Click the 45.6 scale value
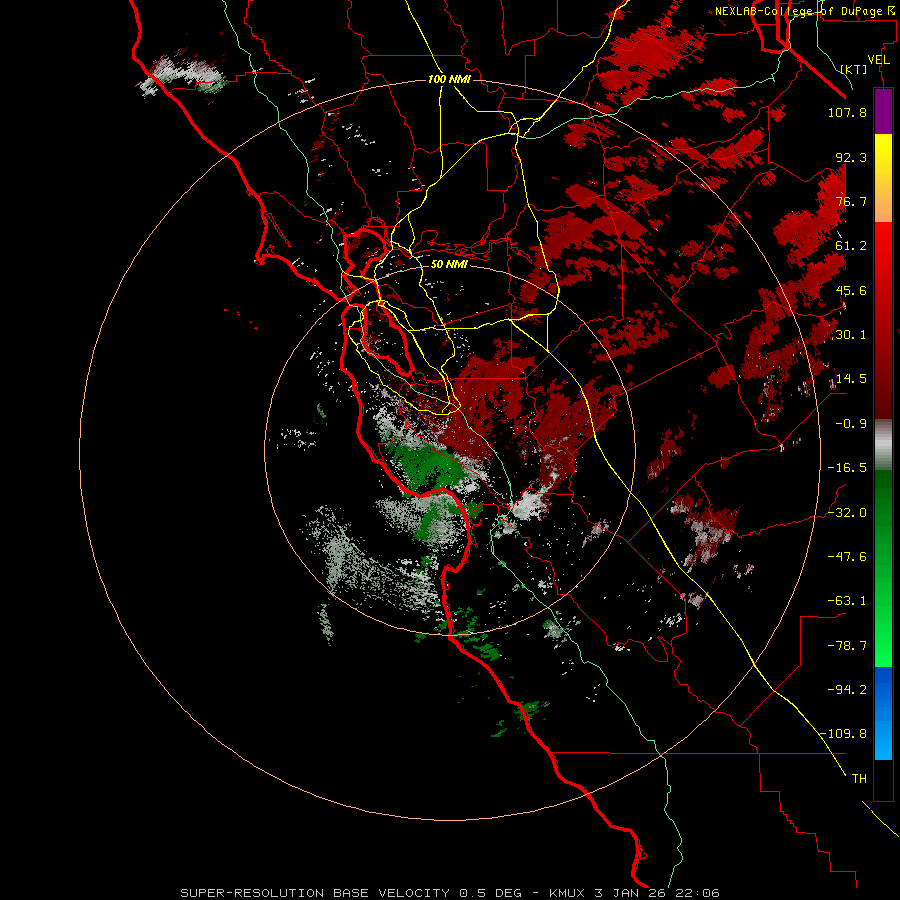 (851, 290)
